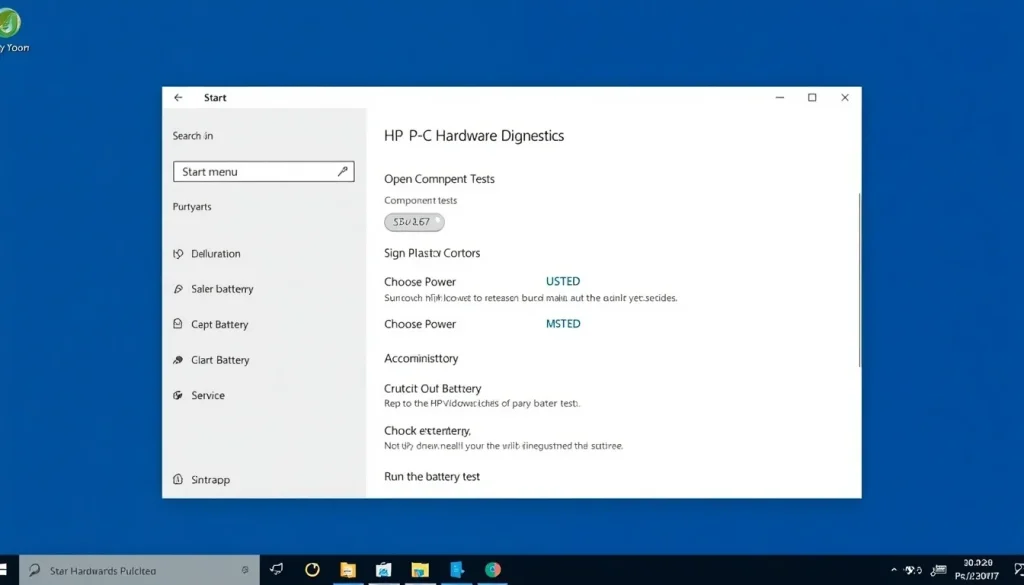Click the round clock-like taskbar icon
Viewport: 1024px width, 585px height.
tap(312, 570)
